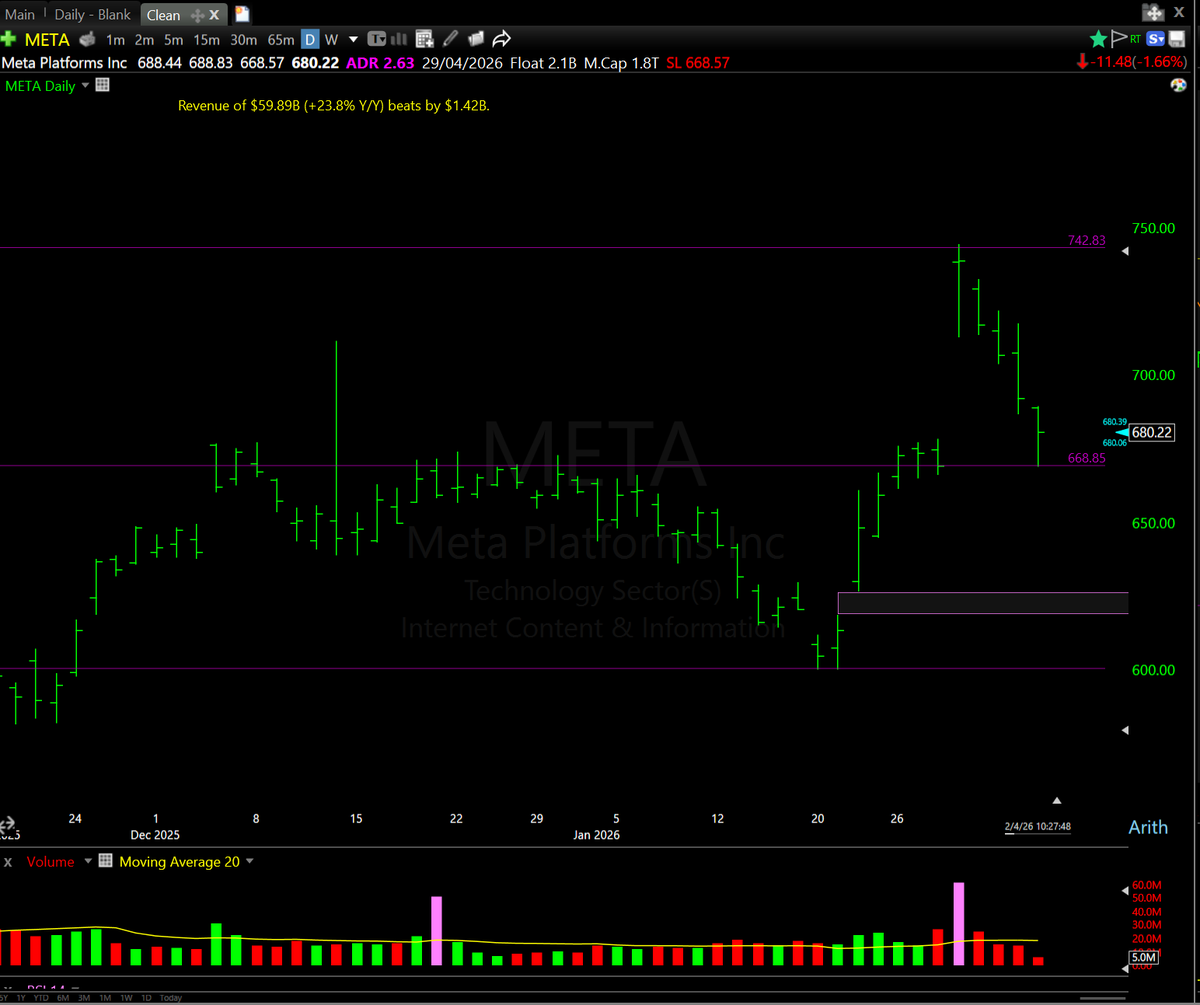Set chart range to 1M

pos(105,998)
